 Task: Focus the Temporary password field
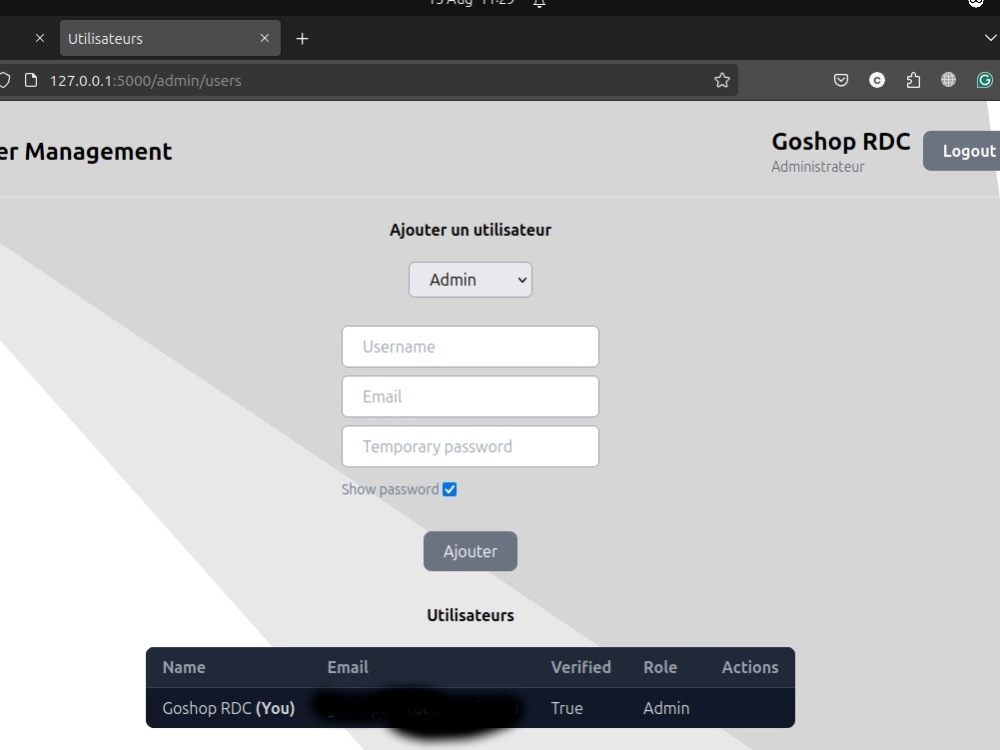click(470, 446)
